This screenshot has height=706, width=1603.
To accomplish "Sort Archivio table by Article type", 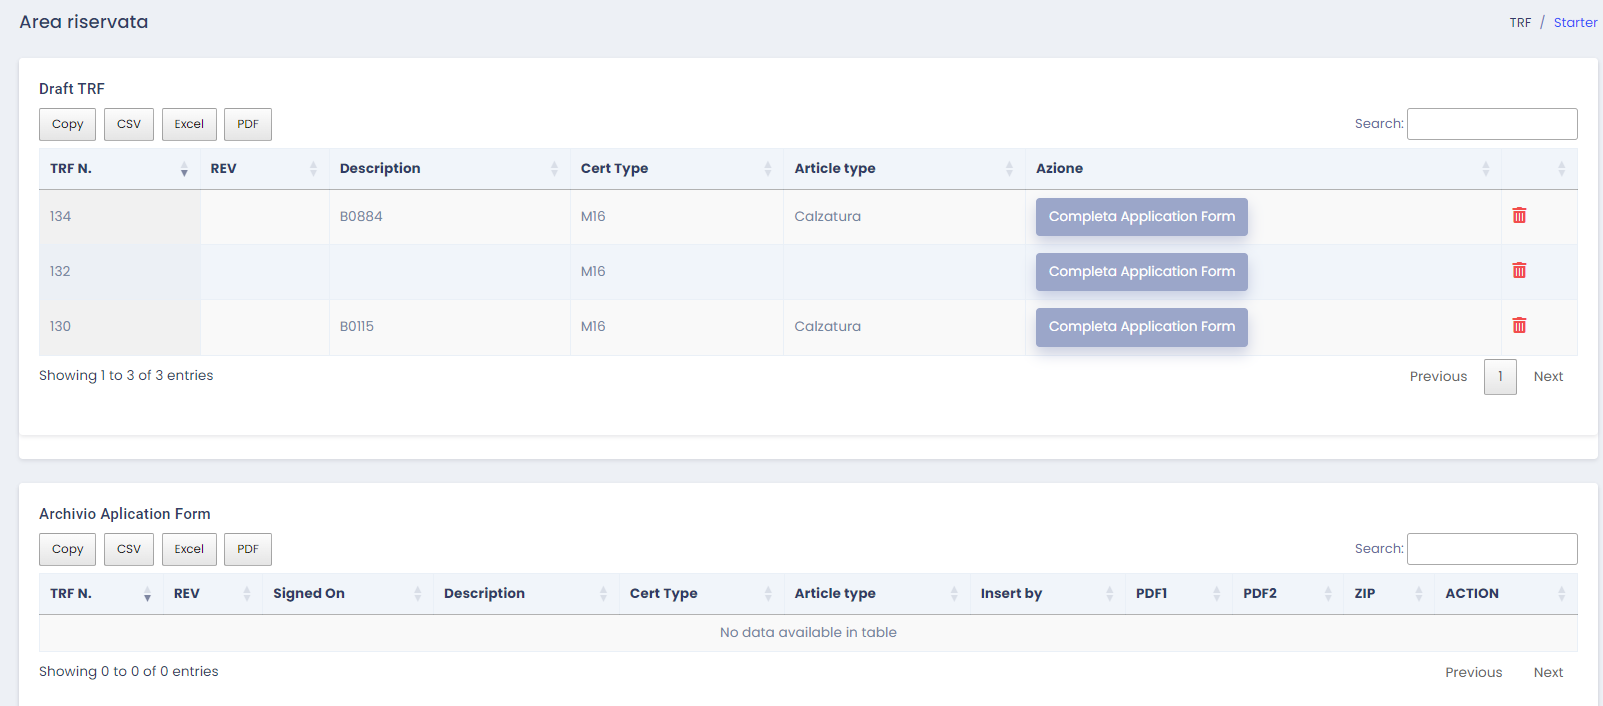I will click(877, 594).
